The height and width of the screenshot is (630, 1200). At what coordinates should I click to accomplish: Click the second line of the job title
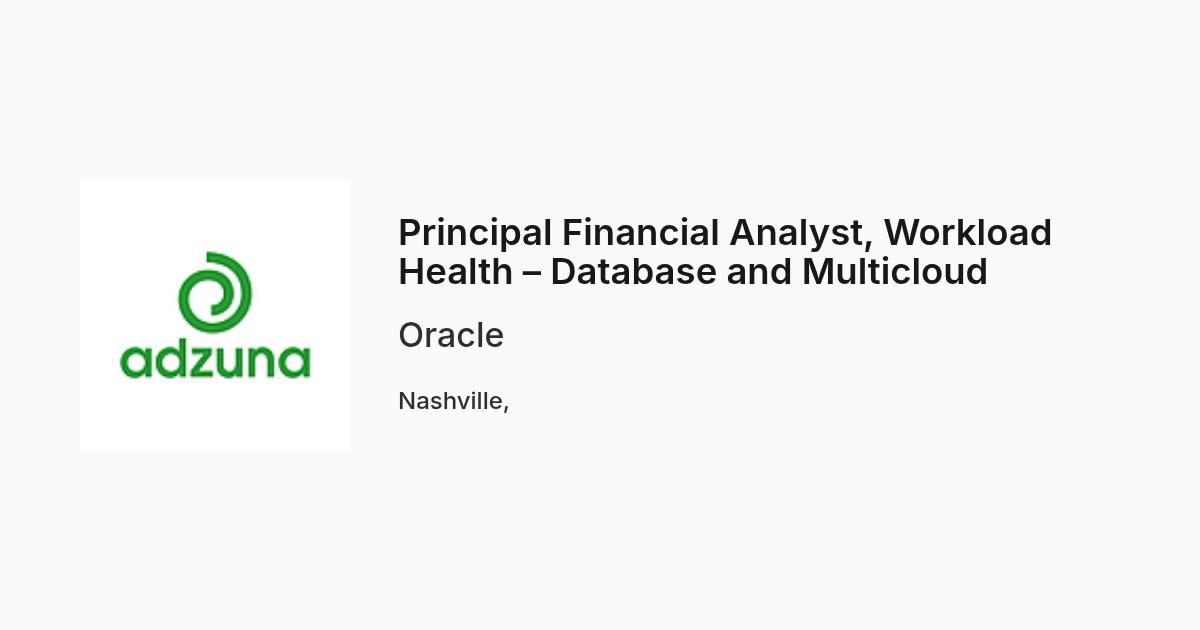[693, 272]
